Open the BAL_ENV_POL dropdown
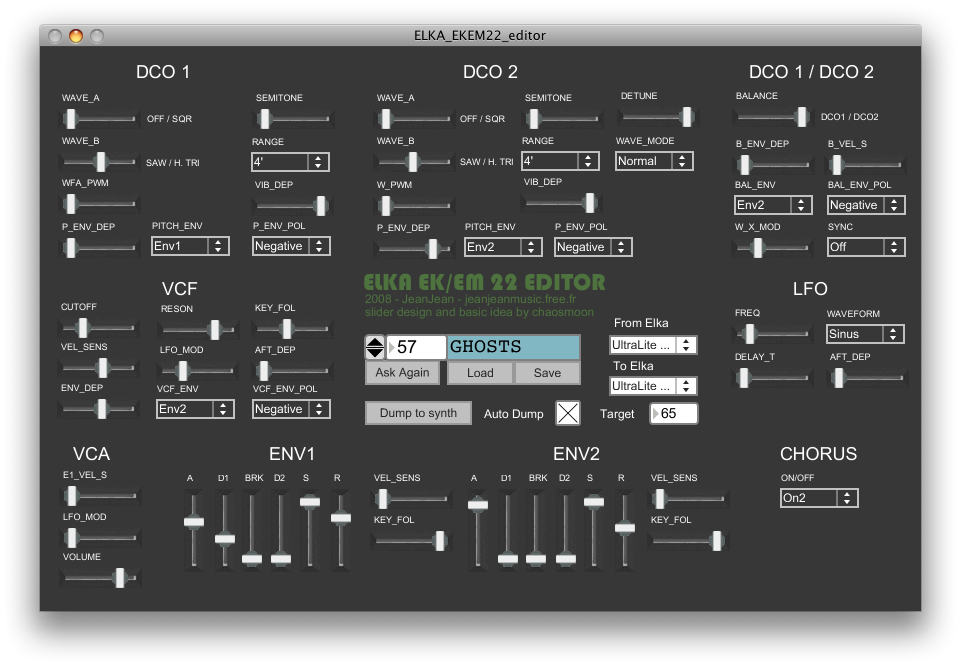The width and height of the screenshot is (961, 666). [866, 205]
